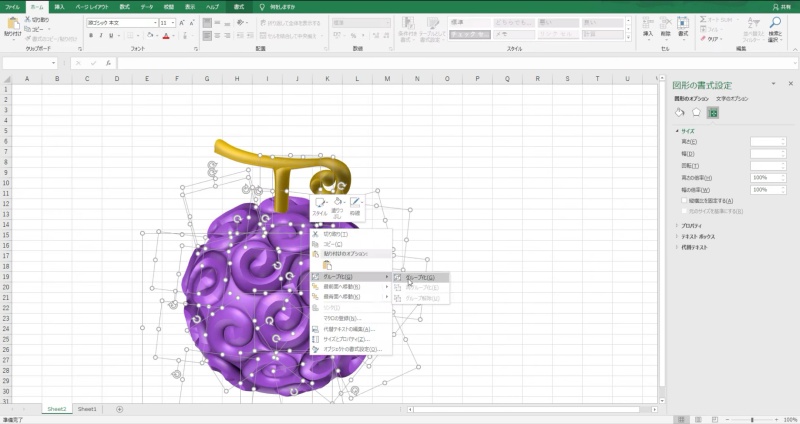Expand the cell styles gallery more arrow
This screenshot has width=800, height=424.
[x=629, y=36]
